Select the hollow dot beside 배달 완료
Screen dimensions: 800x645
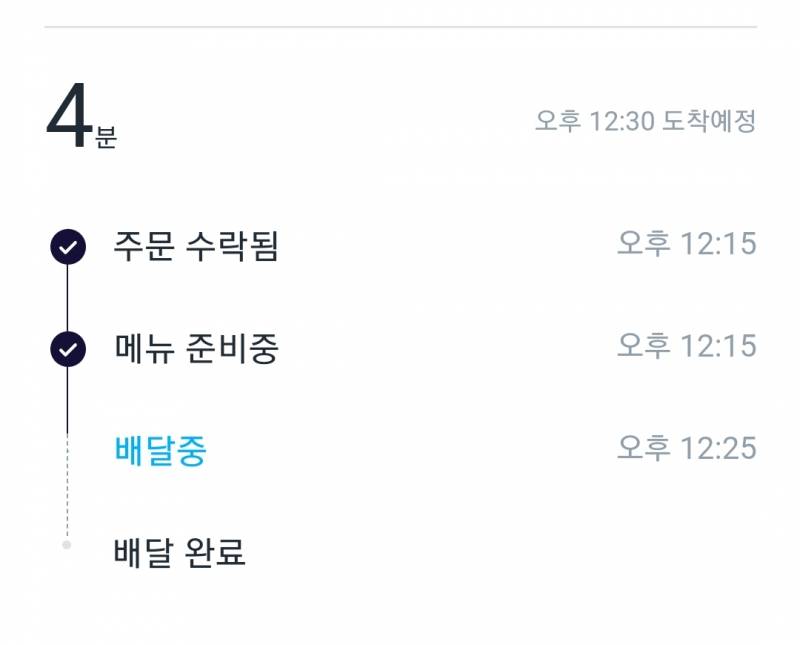coord(66,543)
